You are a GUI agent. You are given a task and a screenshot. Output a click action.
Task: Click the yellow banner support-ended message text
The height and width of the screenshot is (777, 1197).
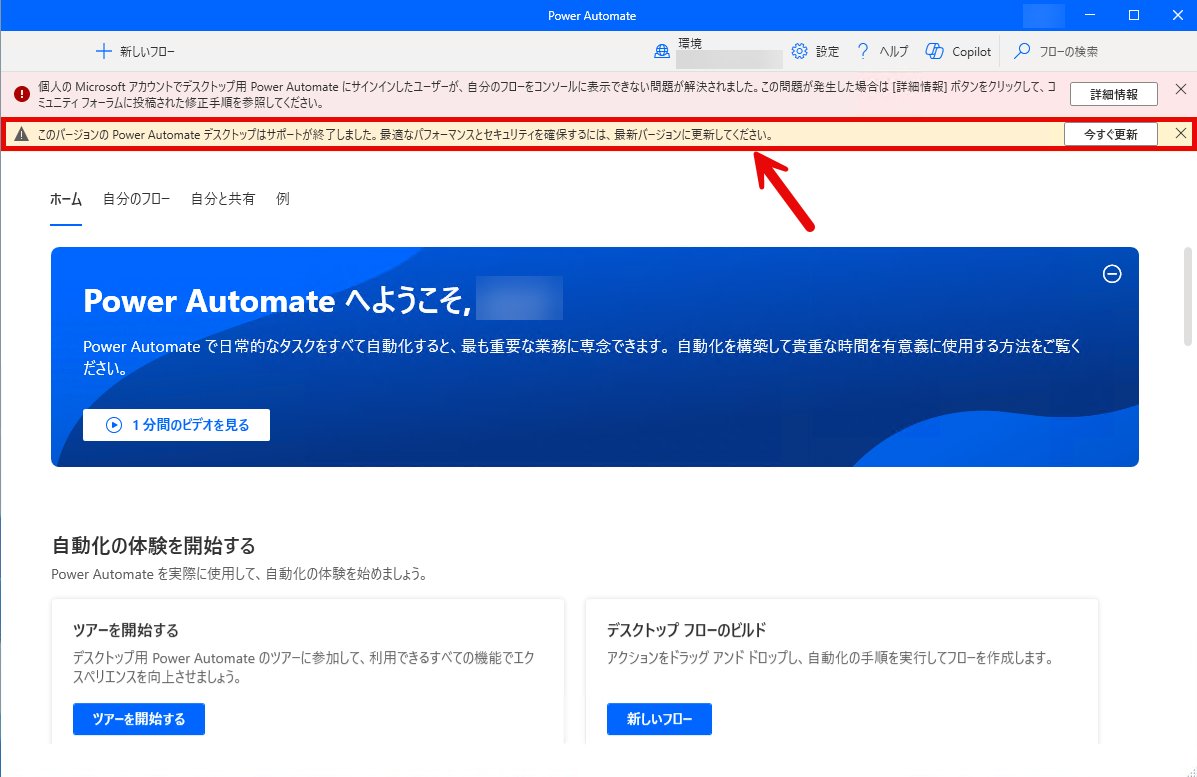coord(405,135)
